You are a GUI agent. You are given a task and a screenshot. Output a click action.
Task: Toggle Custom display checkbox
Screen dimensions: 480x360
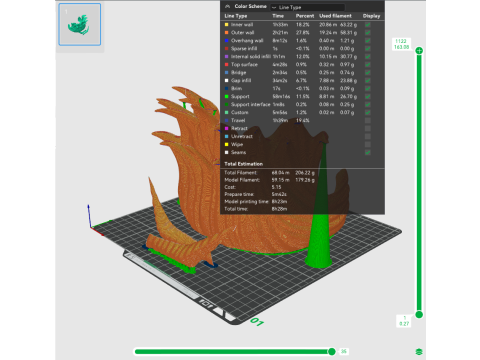(x=368, y=113)
